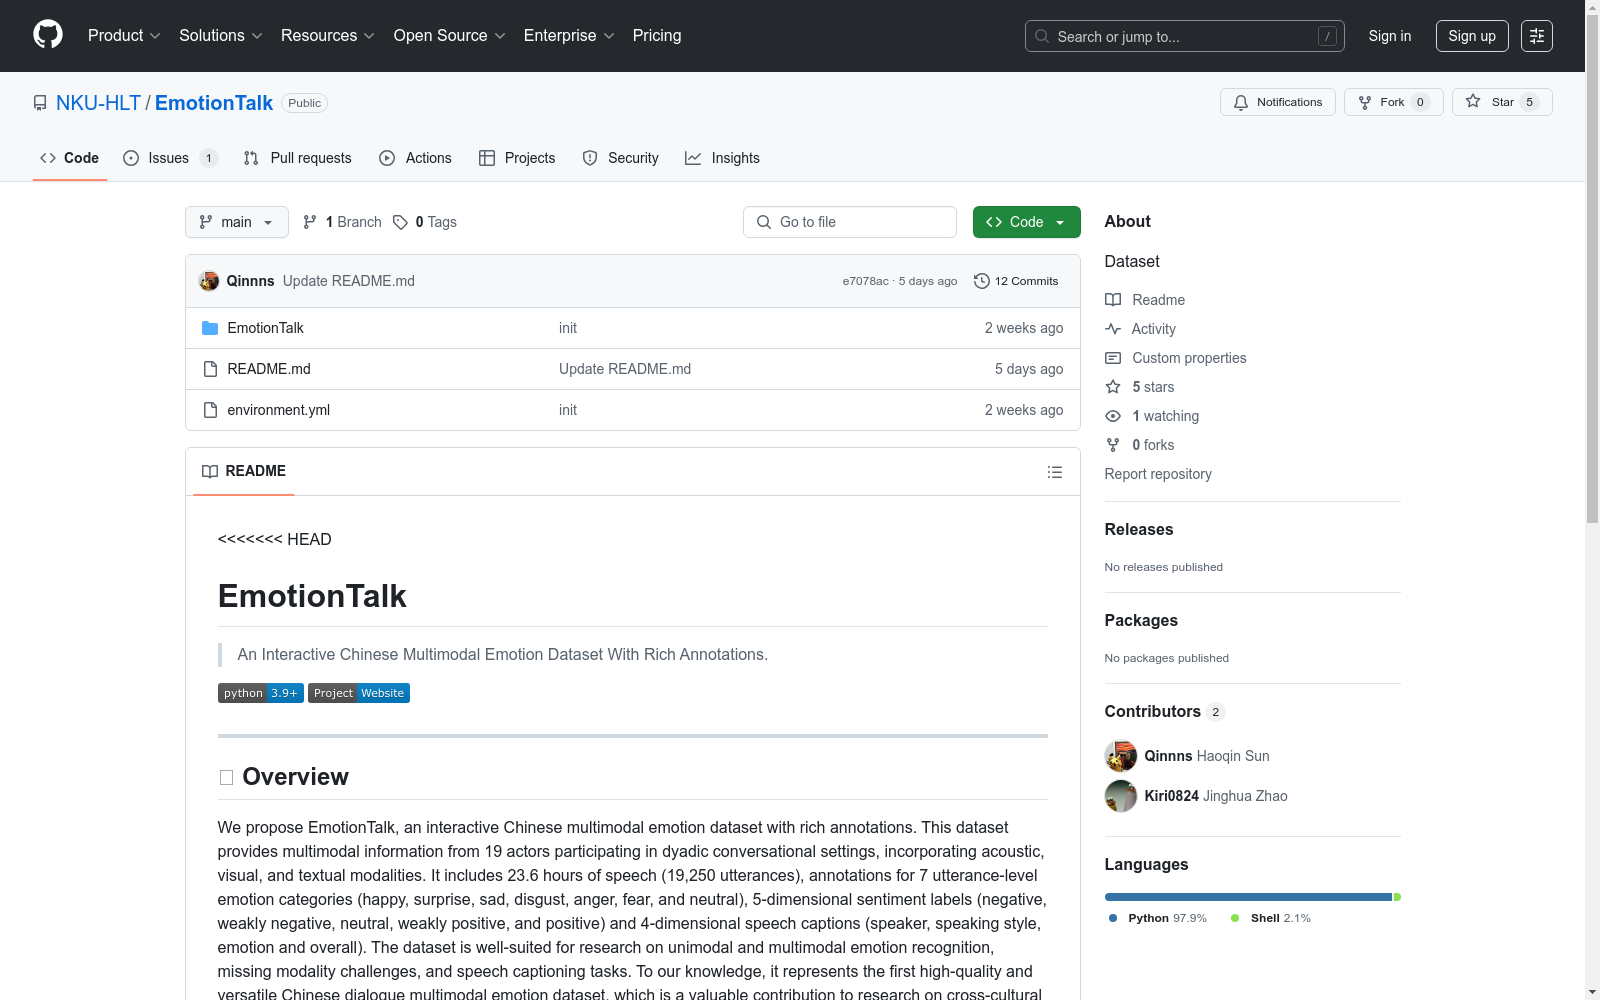Focus the Search or jump to field

tap(1185, 36)
